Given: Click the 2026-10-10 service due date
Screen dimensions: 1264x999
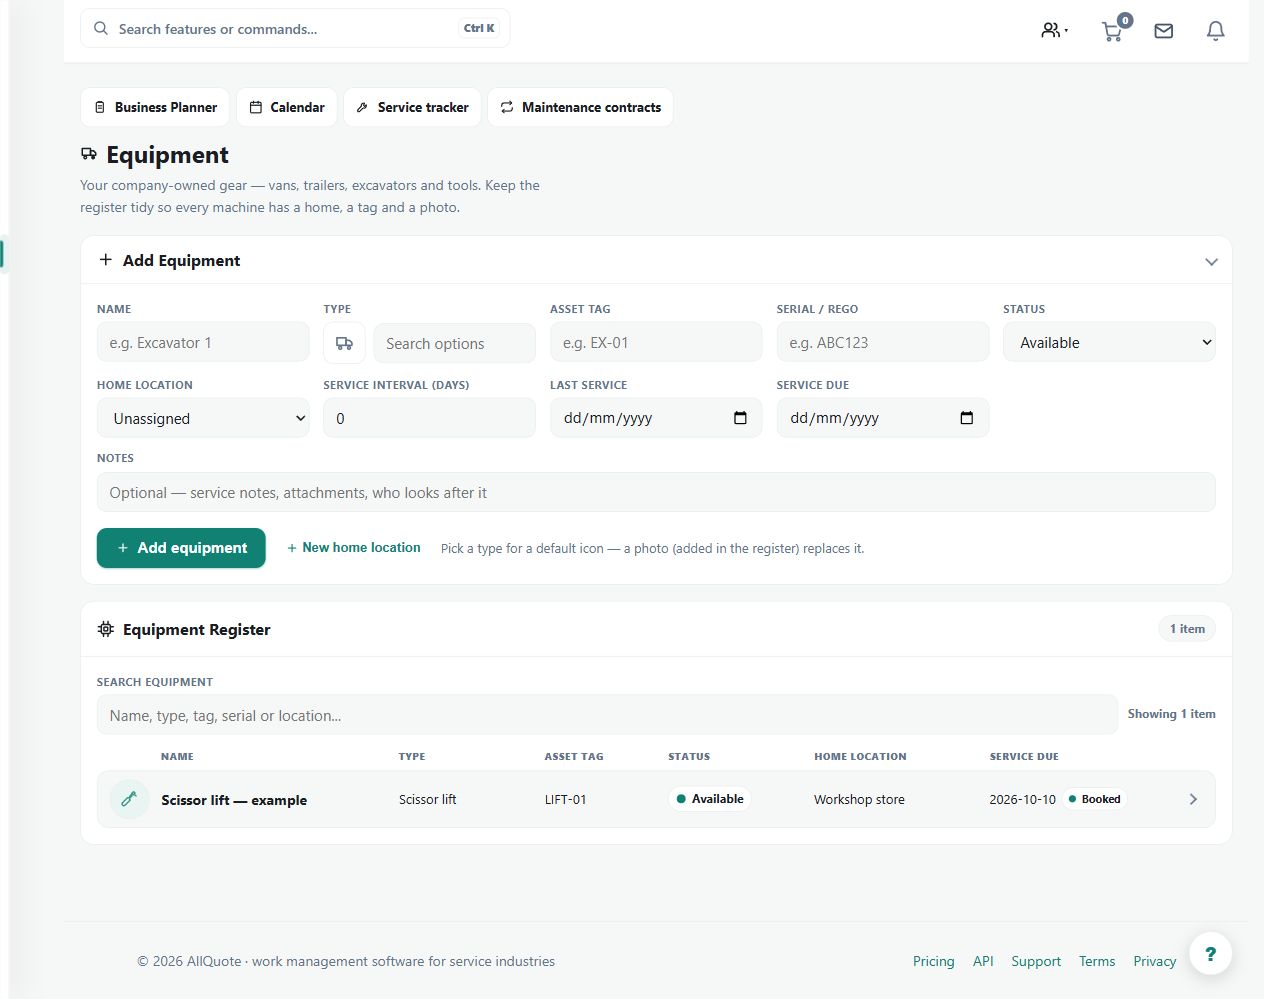Looking at the screenshot, I should [x=1022, y=800].
